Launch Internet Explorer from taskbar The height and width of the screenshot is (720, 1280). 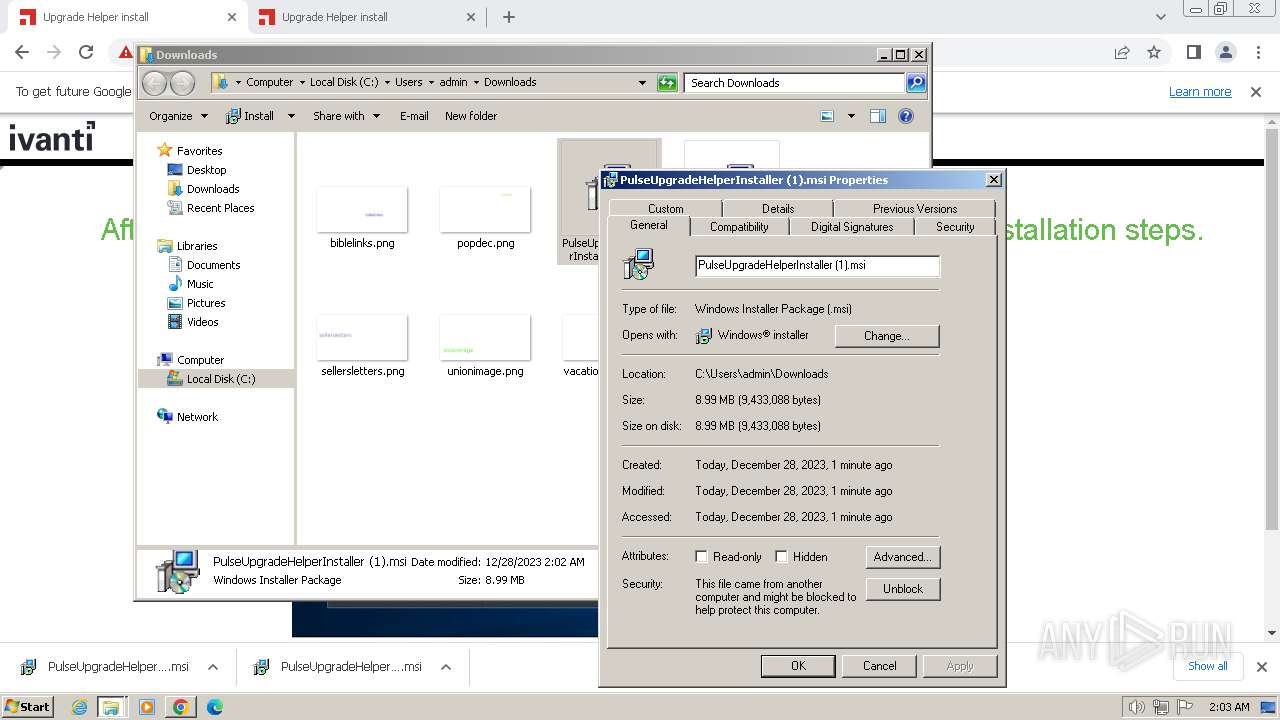80,707
